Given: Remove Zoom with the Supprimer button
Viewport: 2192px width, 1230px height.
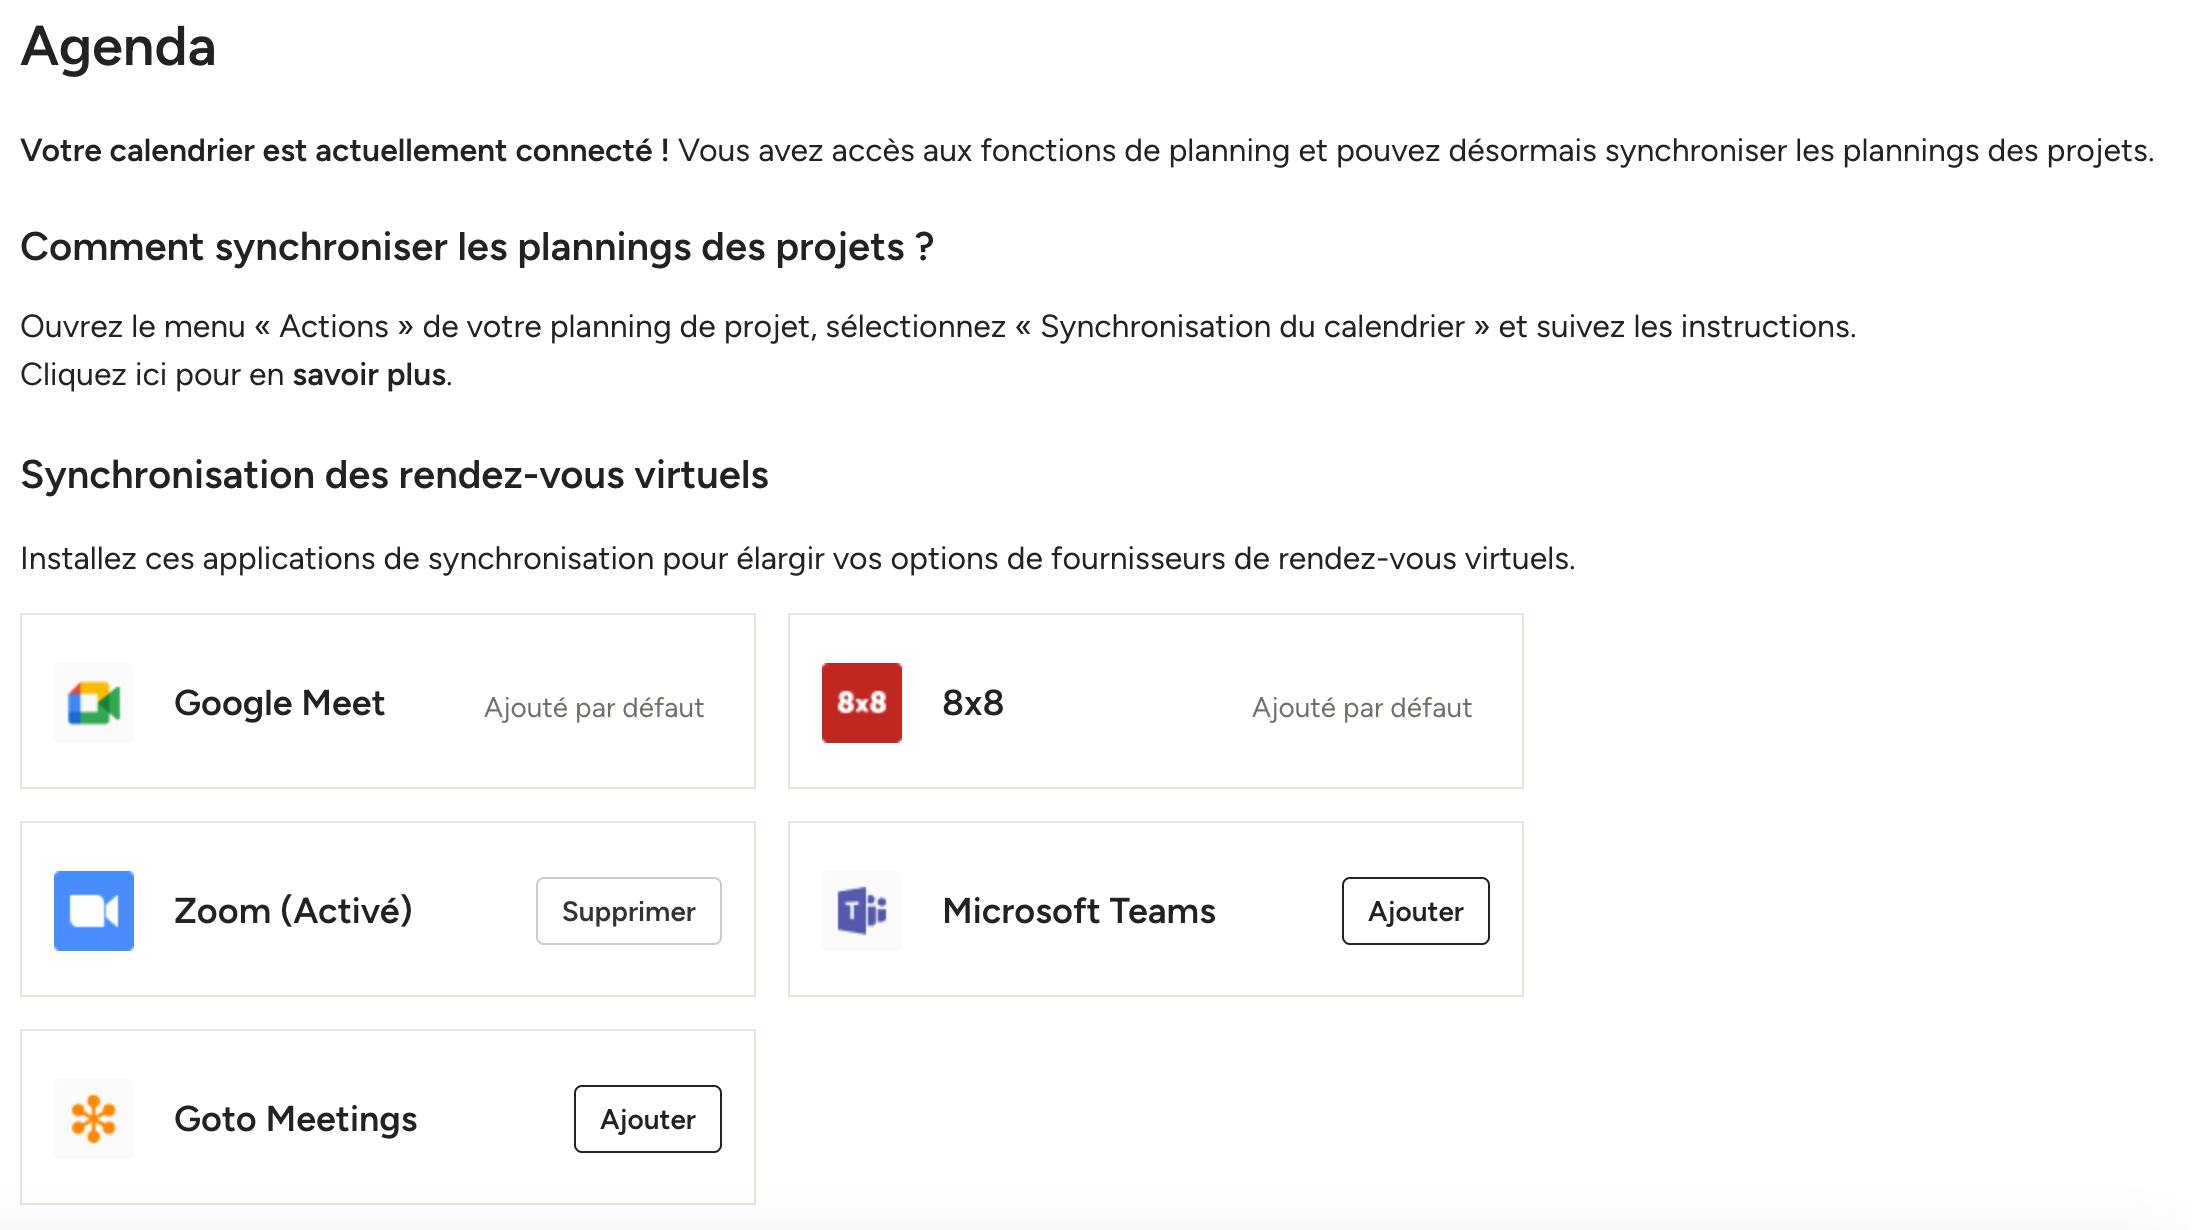Looking at the screenshot, I should (629, 911).
